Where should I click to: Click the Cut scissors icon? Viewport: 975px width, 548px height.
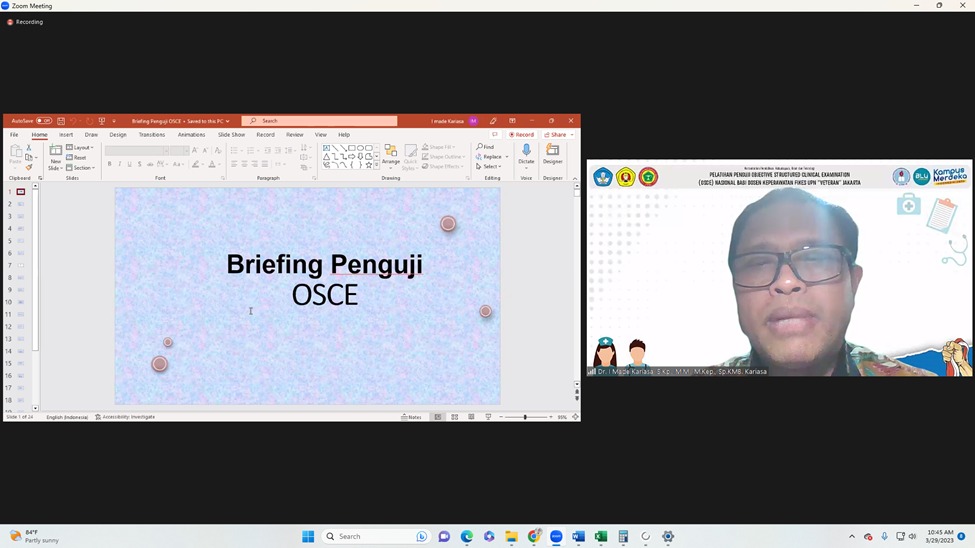click(x=29, y=148)
